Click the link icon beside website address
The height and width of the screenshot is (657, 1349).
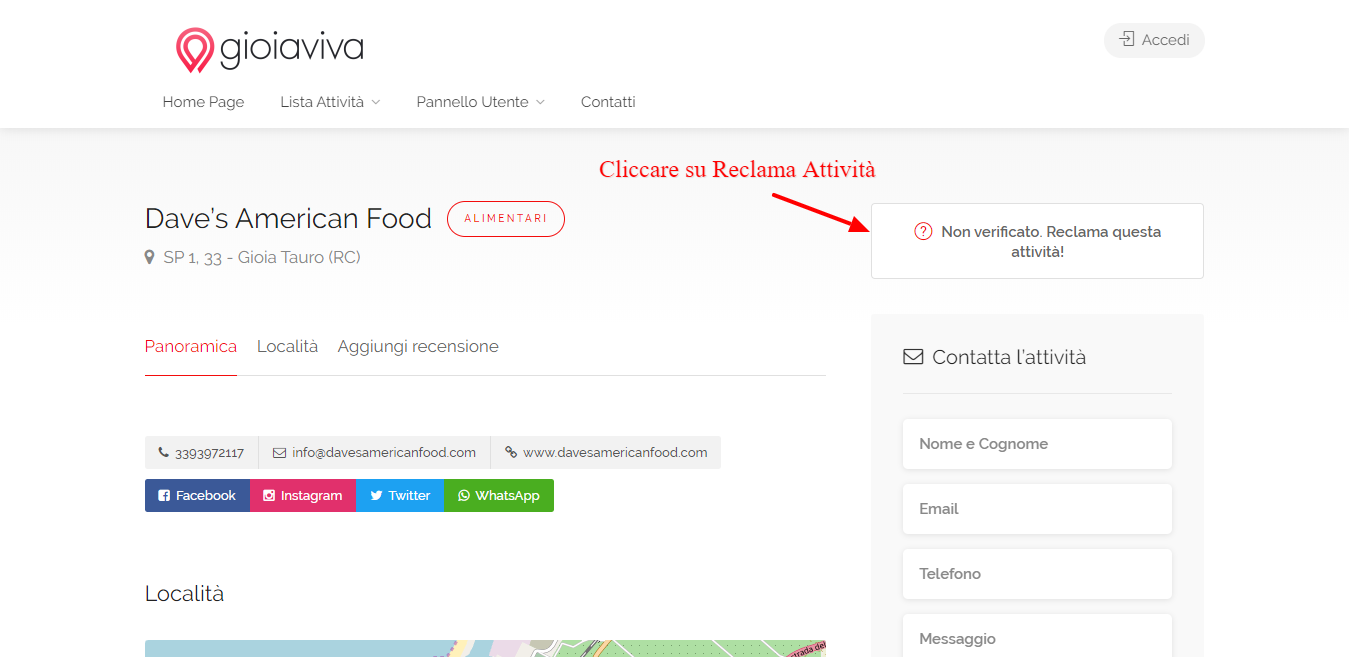[x=511, y=452]
